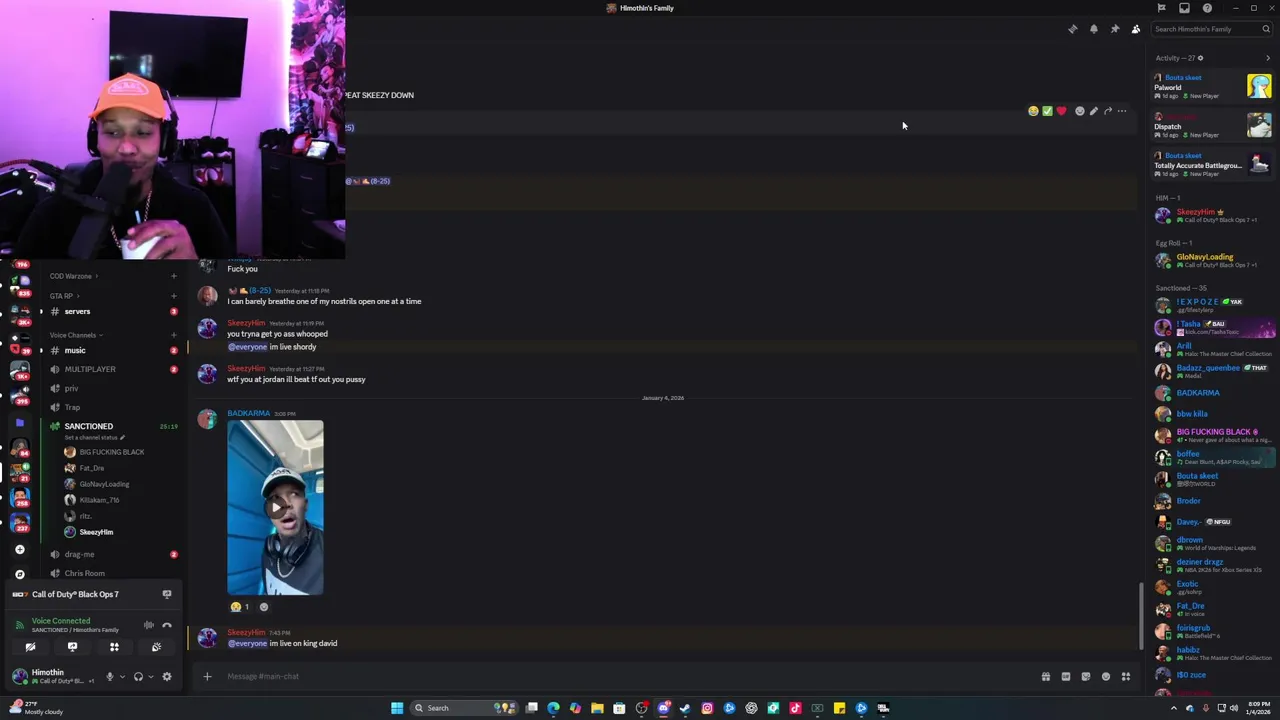Open Add Reaction smiley on hovered message

[1080, 111]
